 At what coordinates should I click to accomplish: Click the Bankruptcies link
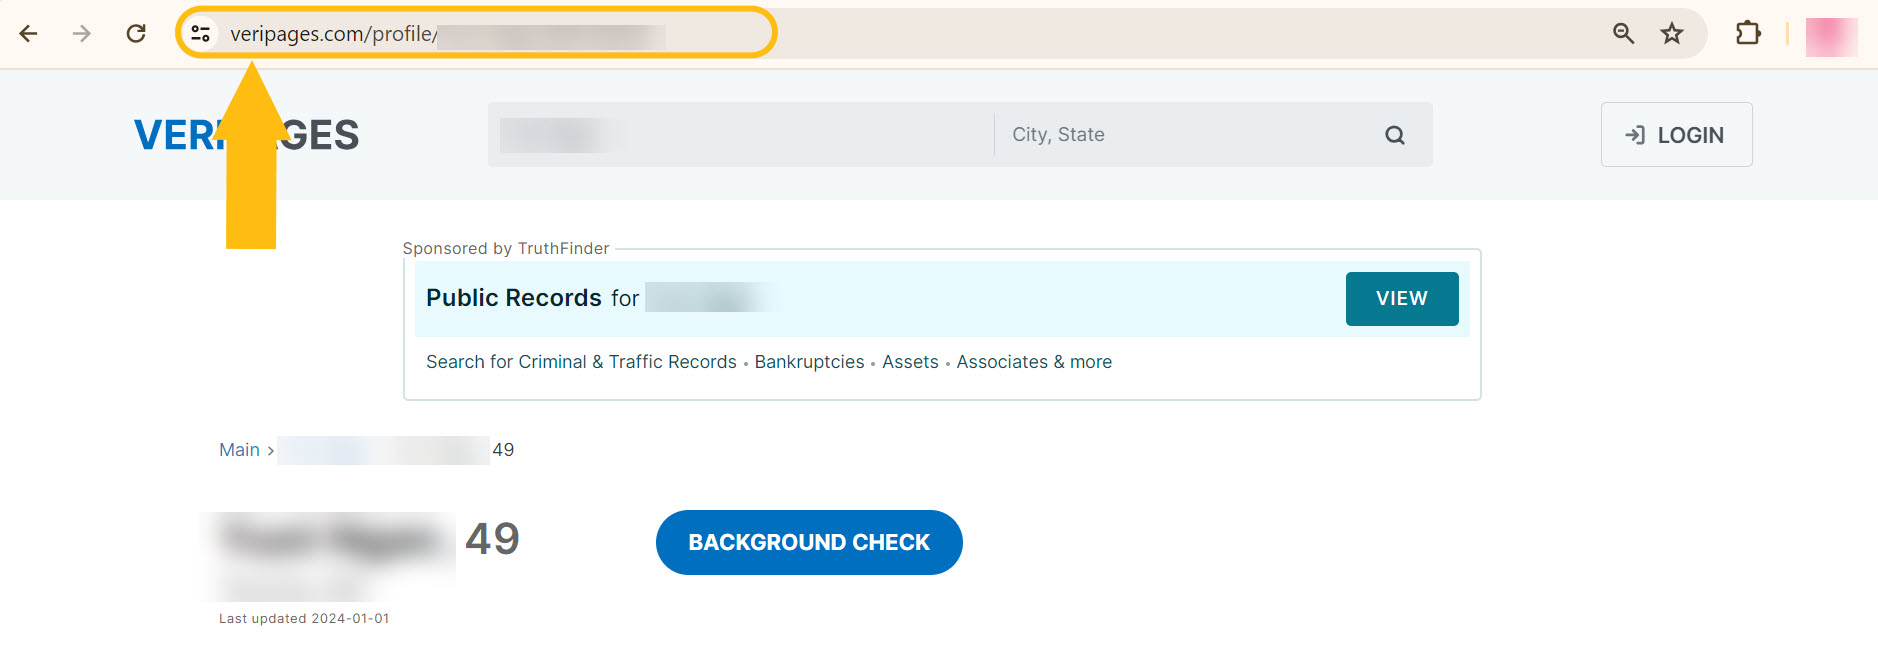(x=809, y=362)
